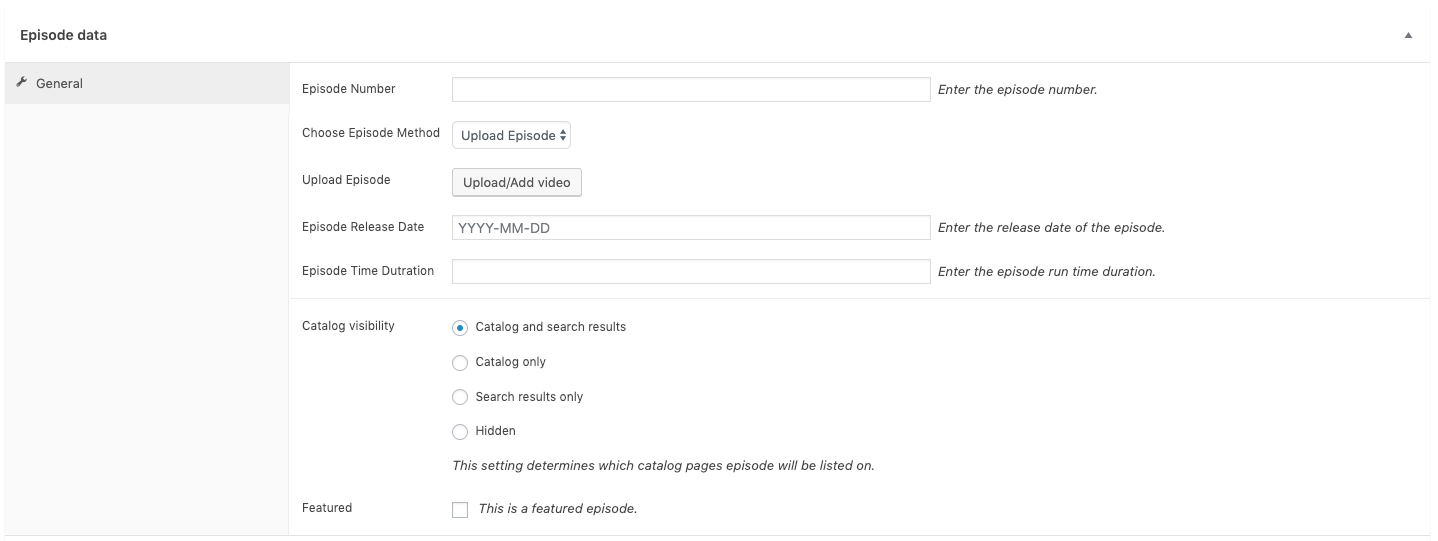Click the Episode Time Dutration label

pyautogui.click(x=368, y=271)
